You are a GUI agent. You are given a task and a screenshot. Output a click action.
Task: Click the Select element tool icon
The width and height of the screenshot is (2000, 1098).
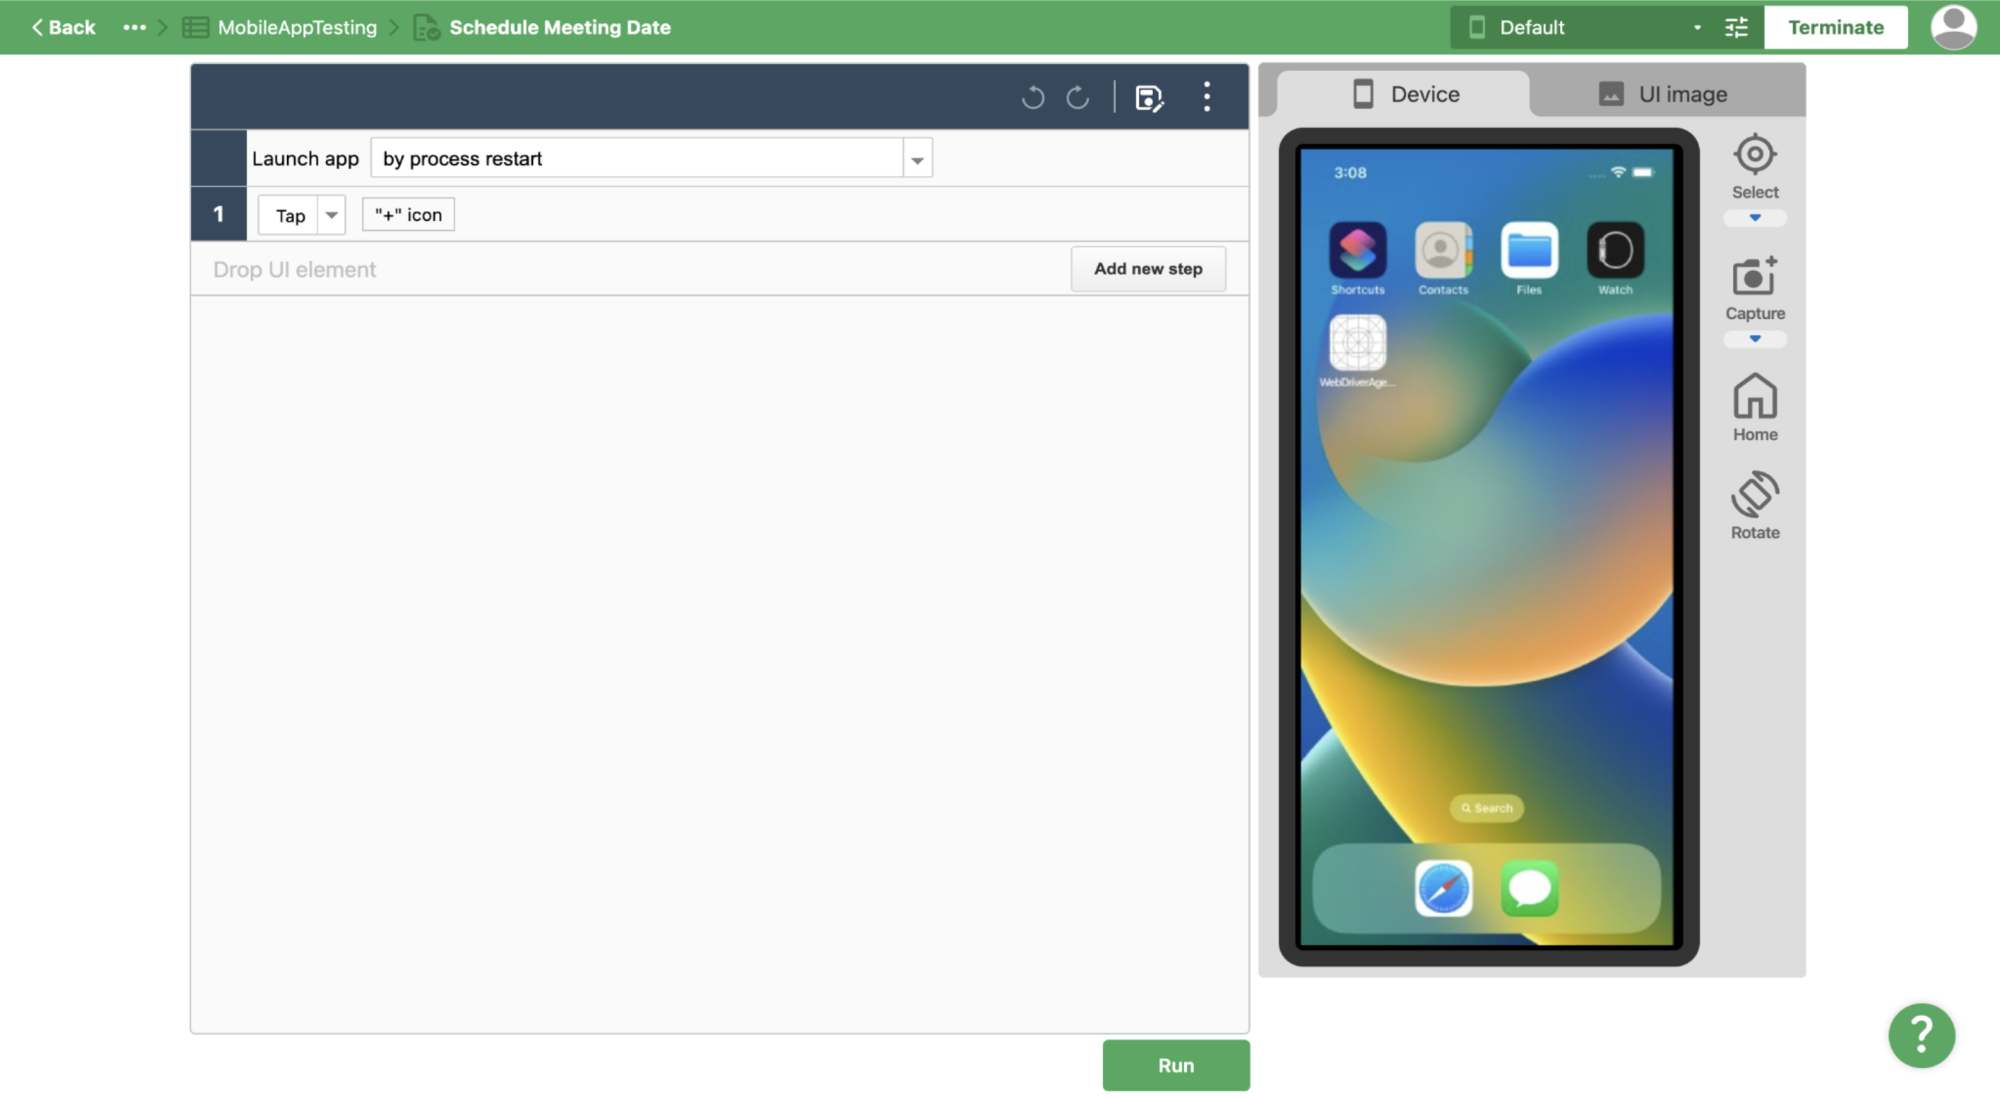coord(1755,155)
